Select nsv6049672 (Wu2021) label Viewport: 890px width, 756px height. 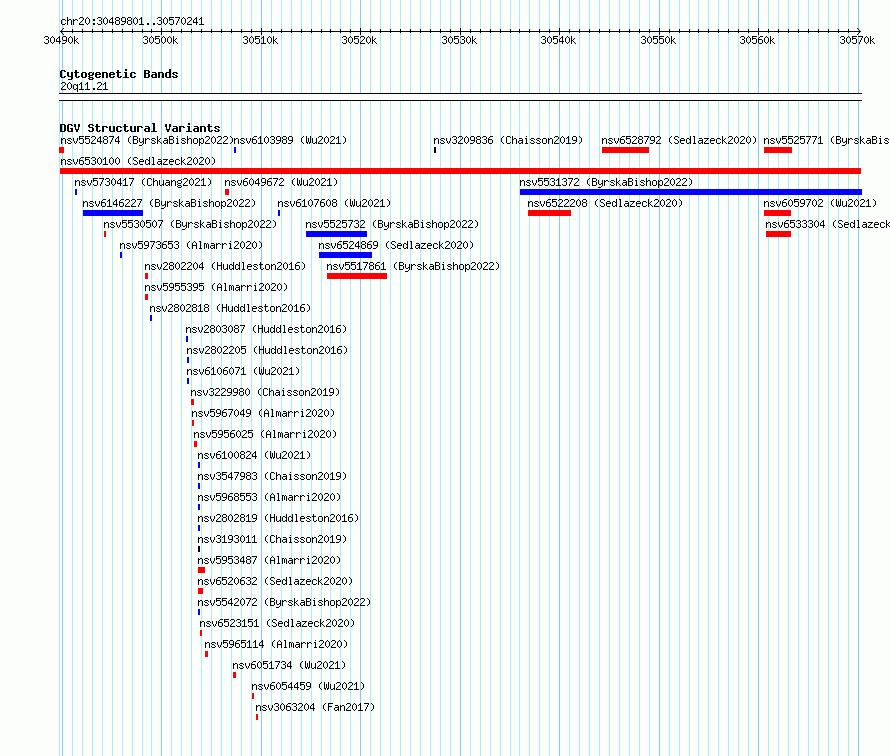pos(281,182)
